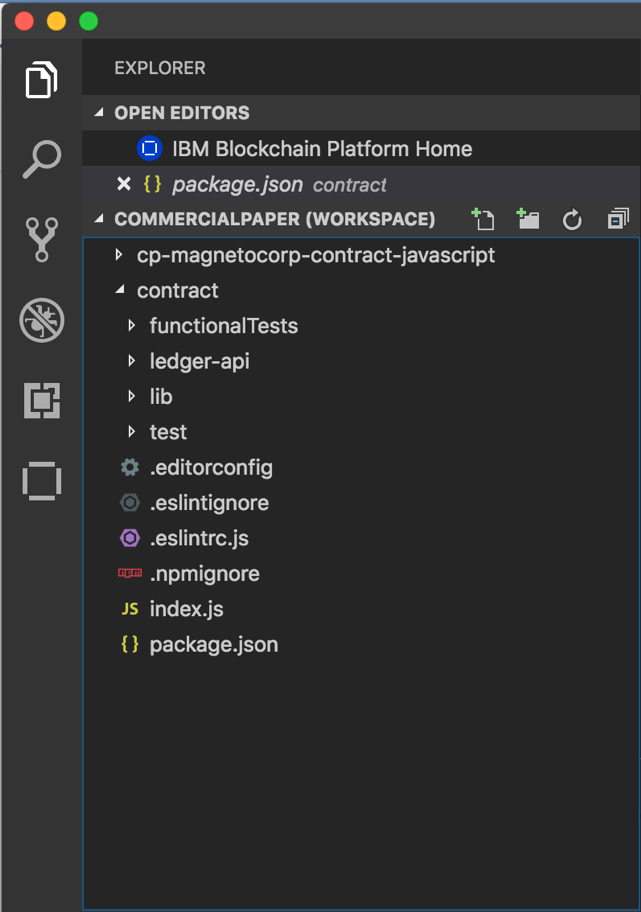Click the blue IBM Blockchain Platform Home icon
641x912 pixels.
[149, 149]
